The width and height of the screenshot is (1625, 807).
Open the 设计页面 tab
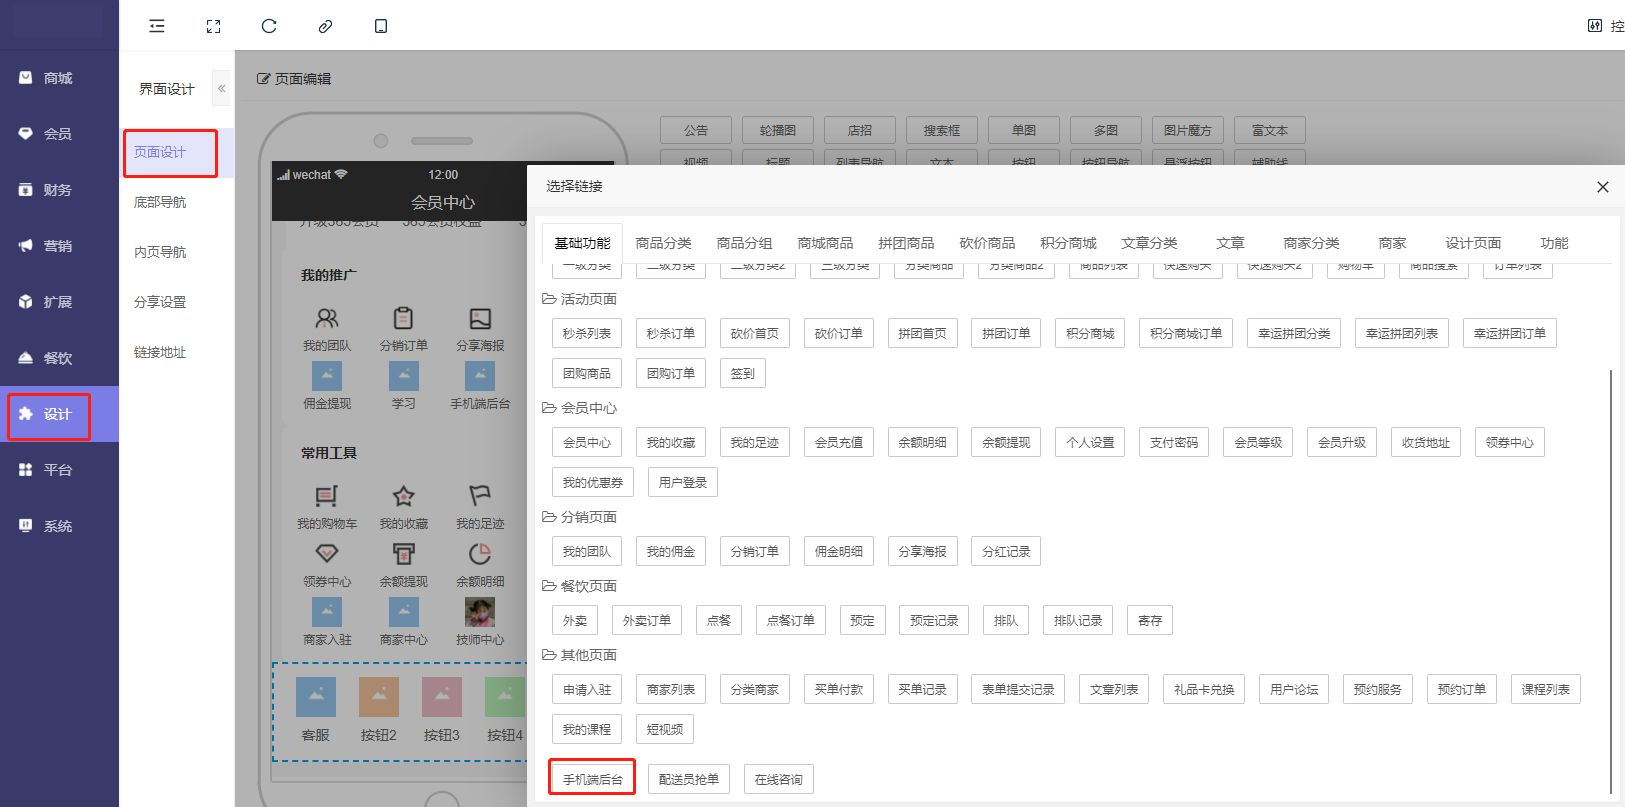pyautogui.click(x=1472, y=243)
